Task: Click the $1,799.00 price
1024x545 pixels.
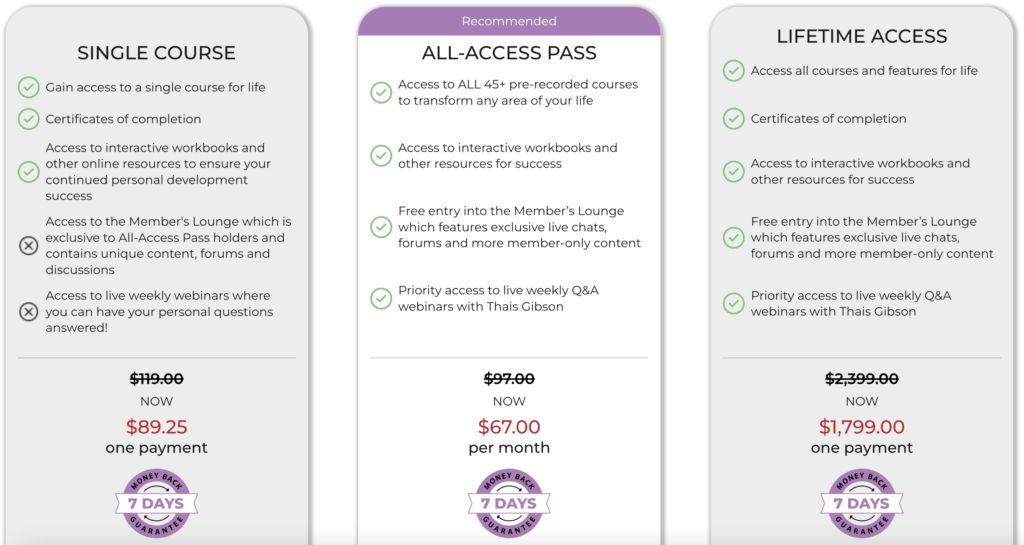Action: (x=861, y=427)
